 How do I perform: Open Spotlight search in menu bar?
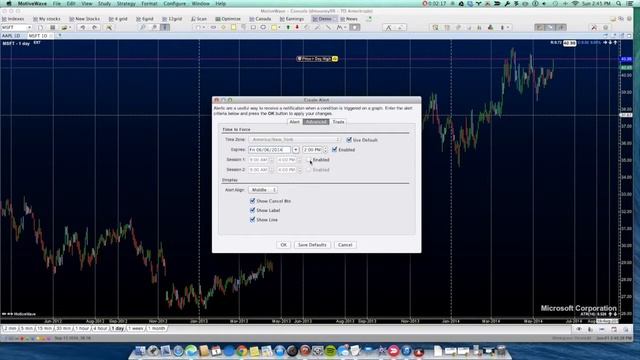(619, 4)
